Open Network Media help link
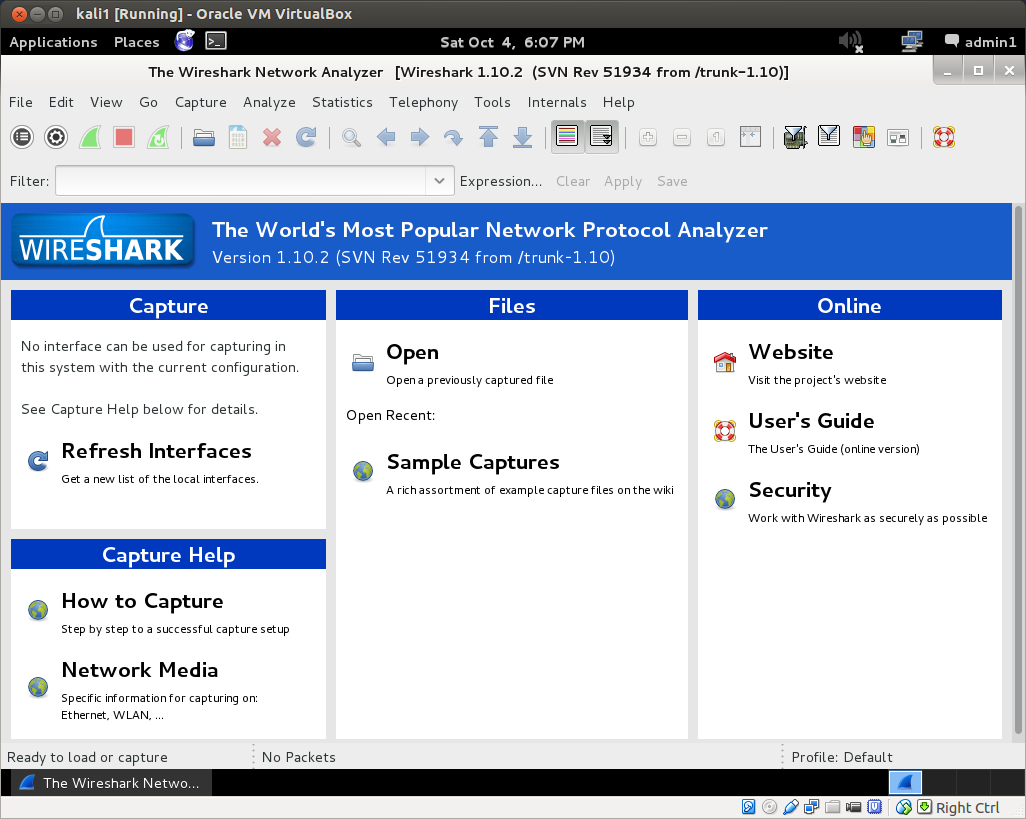1026x819 pixels. click(x=140, y=670)
